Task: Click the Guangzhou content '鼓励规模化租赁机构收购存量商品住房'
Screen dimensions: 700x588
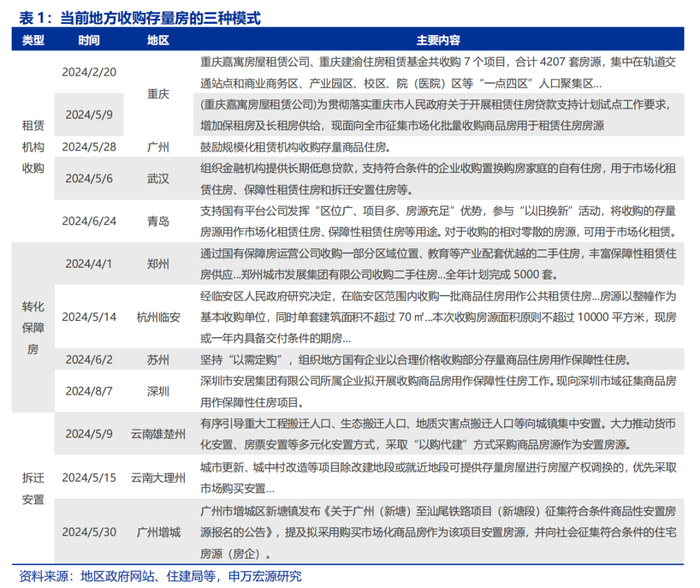Action: point(296,147)
